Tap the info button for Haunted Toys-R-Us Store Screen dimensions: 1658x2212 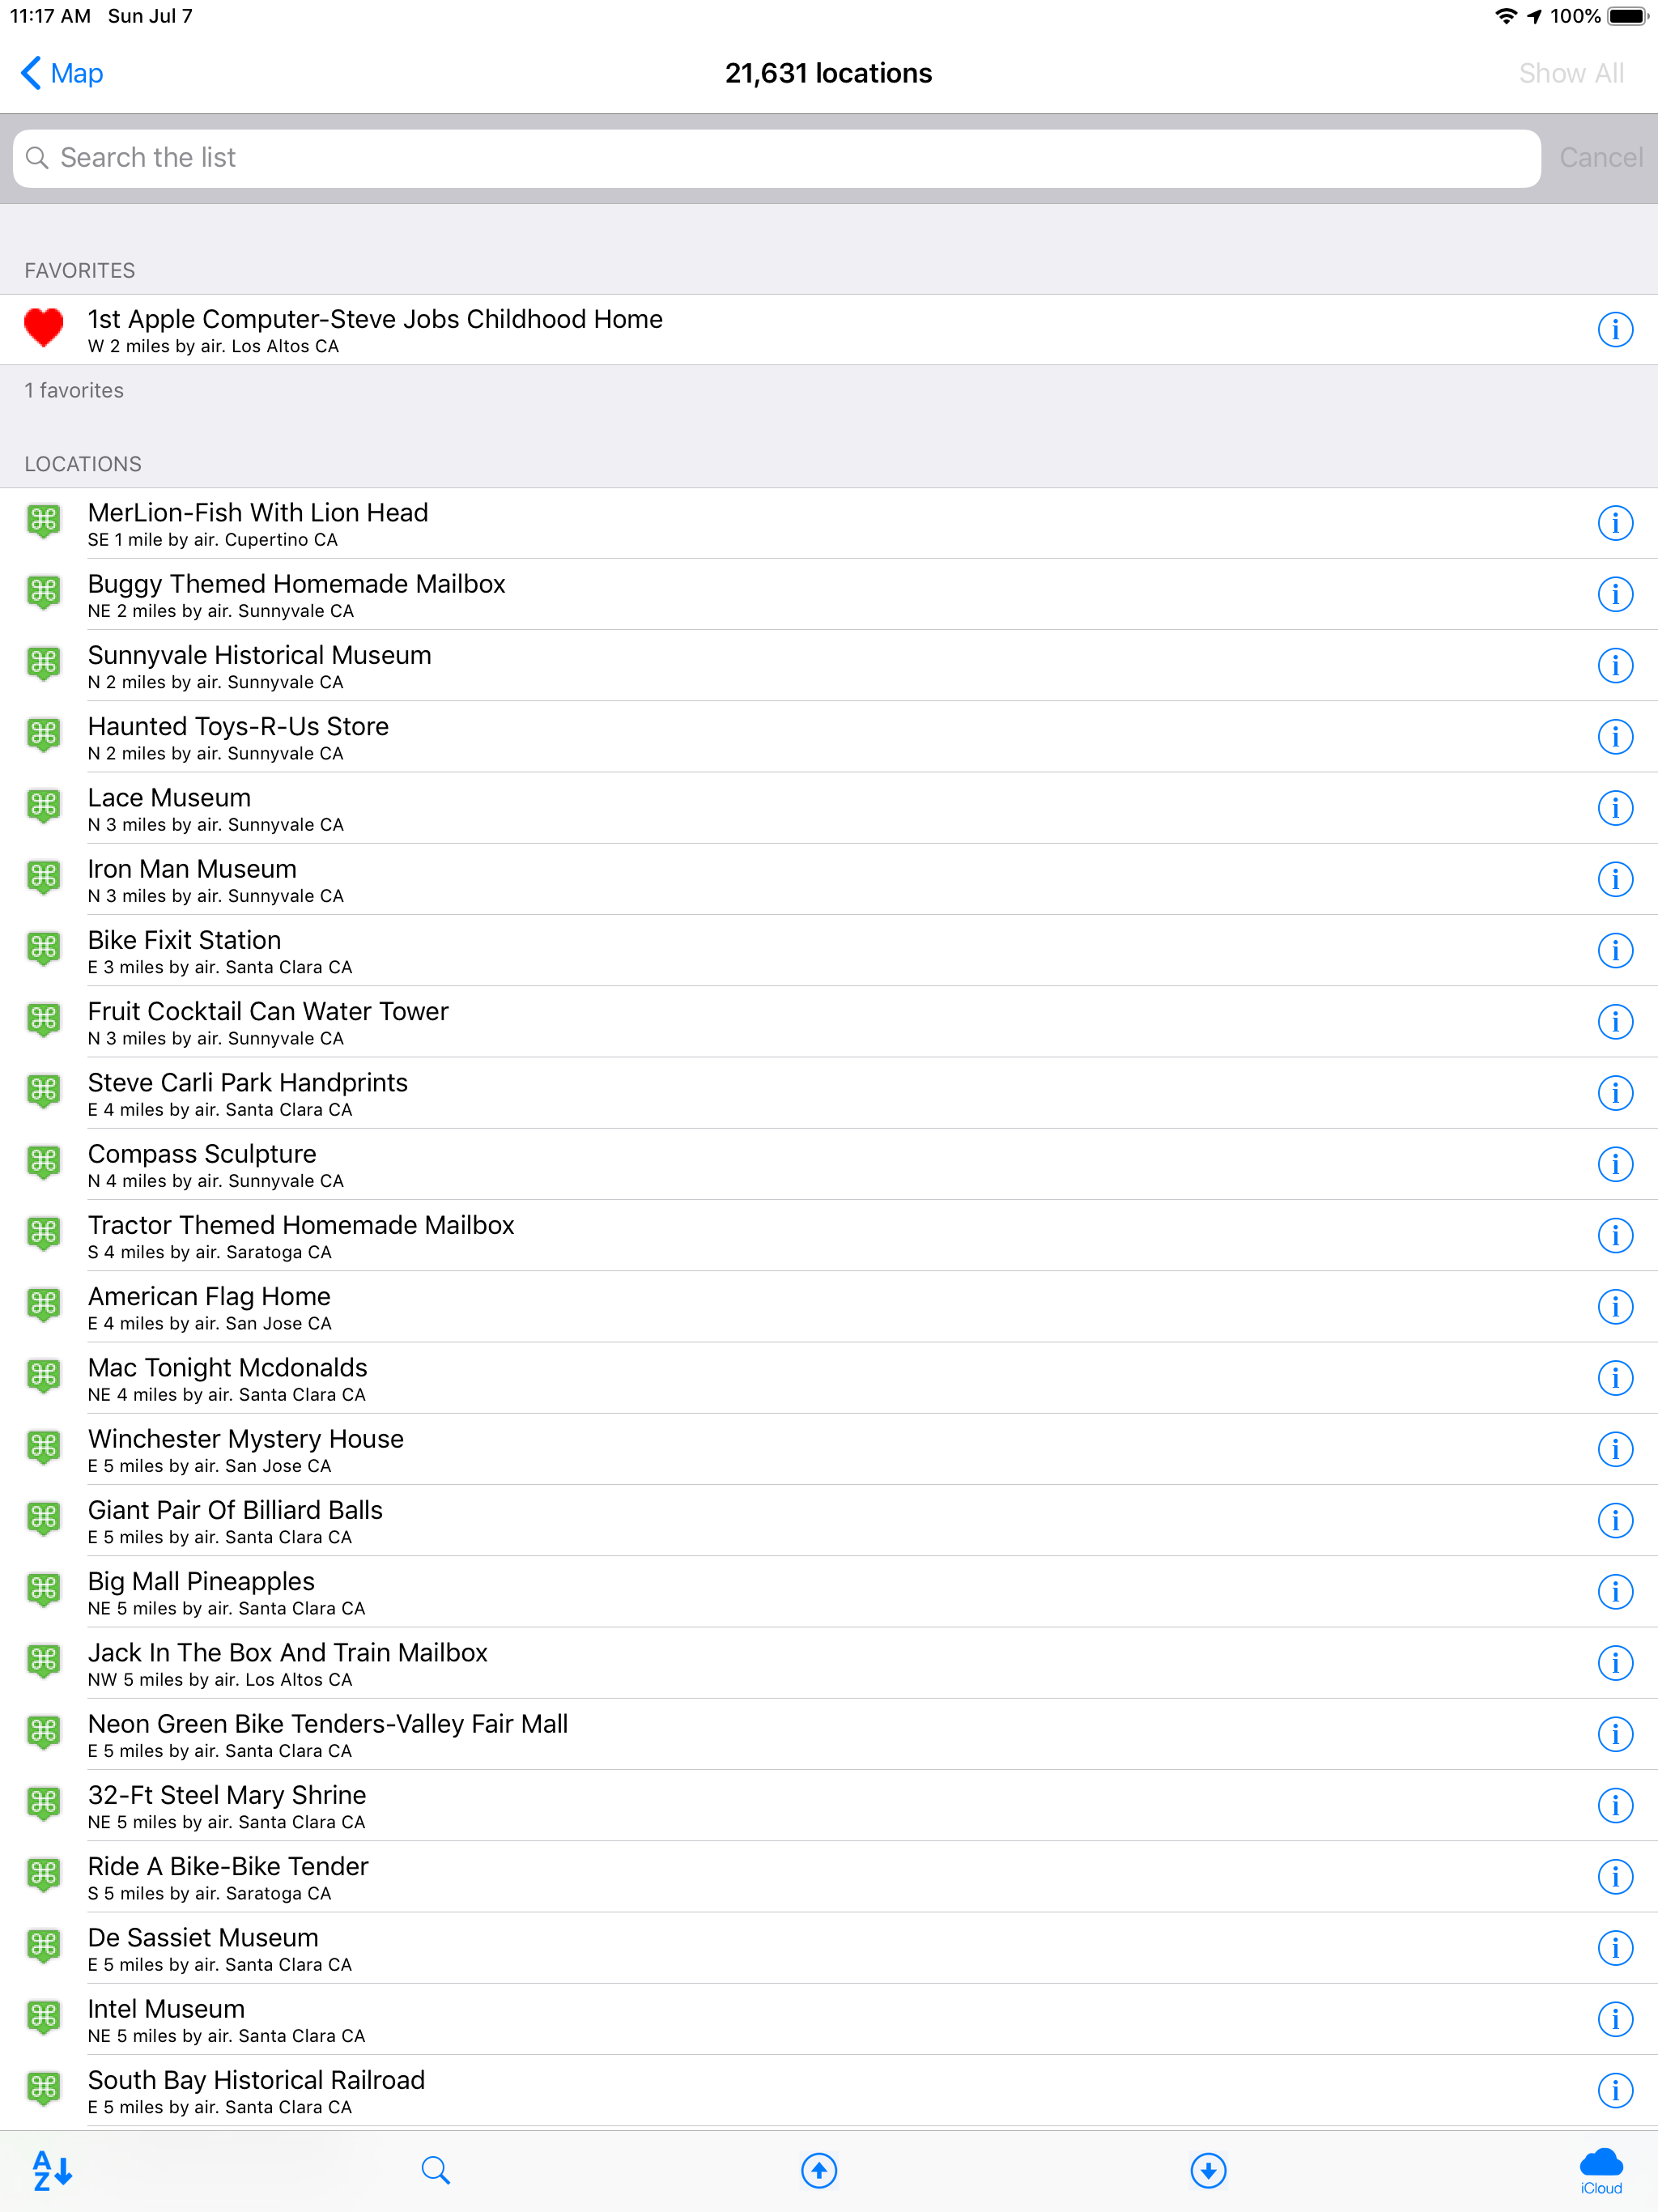tap(1615, 736)
